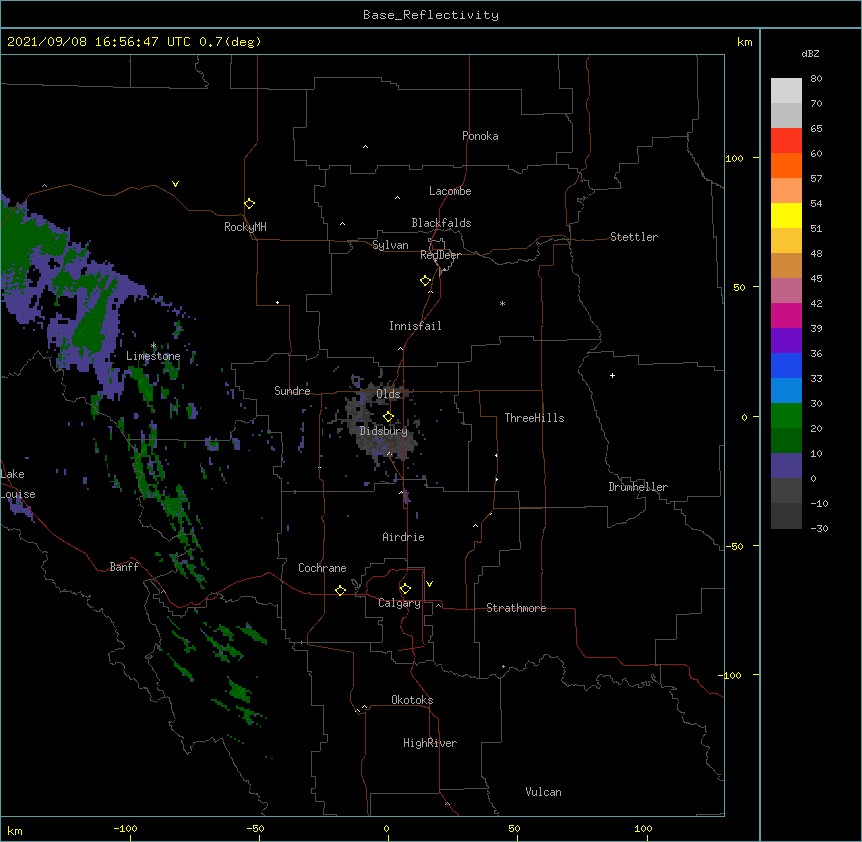862x842 pixels.
Task: Click the Drumheller label
Action: (x=638, y=487)
